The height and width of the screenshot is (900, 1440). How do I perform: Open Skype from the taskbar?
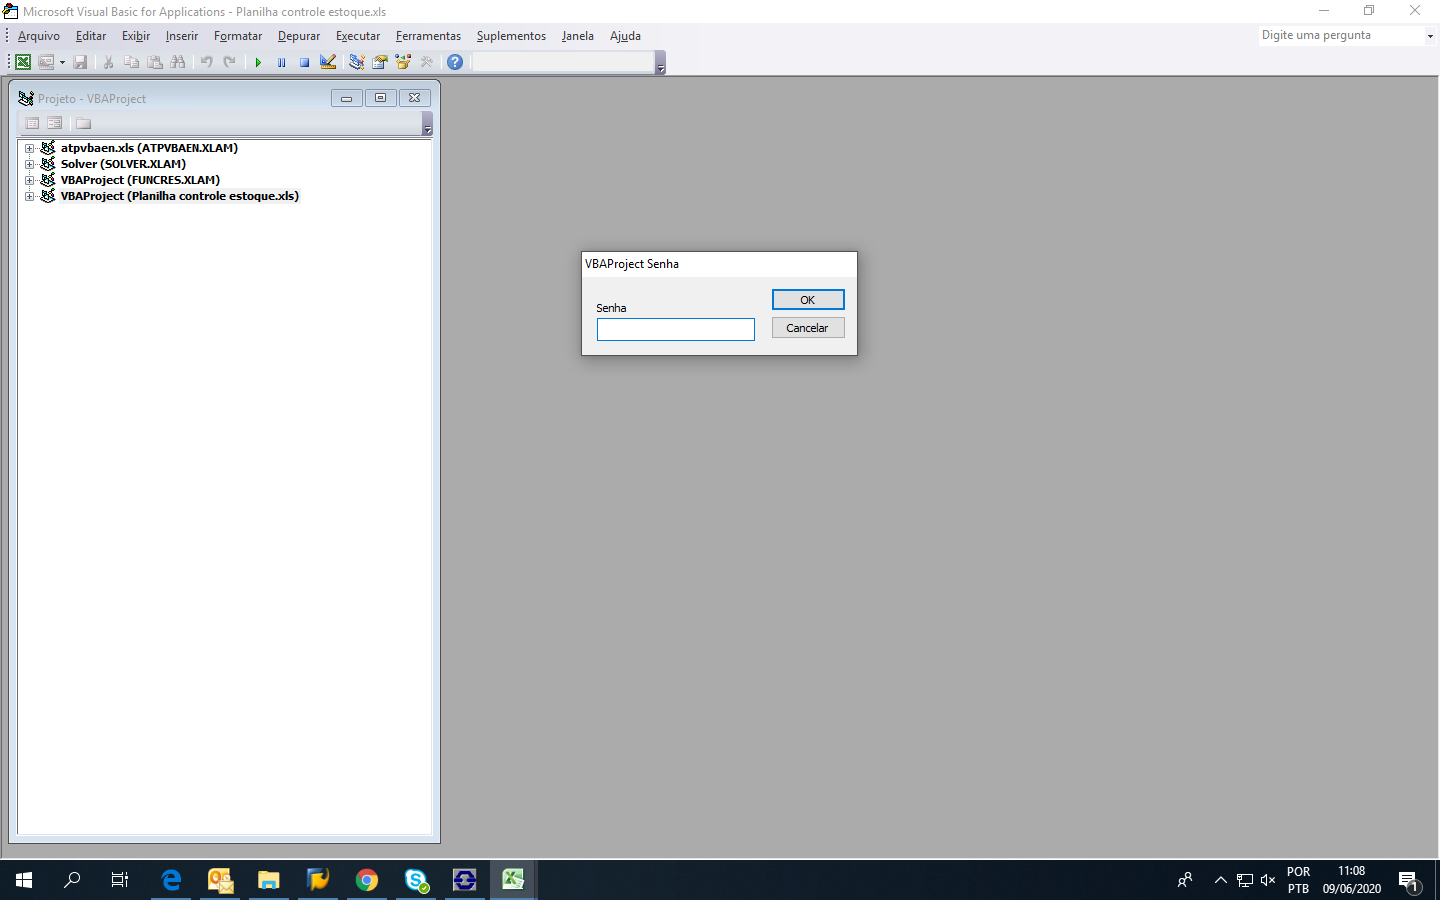[416, 880]
